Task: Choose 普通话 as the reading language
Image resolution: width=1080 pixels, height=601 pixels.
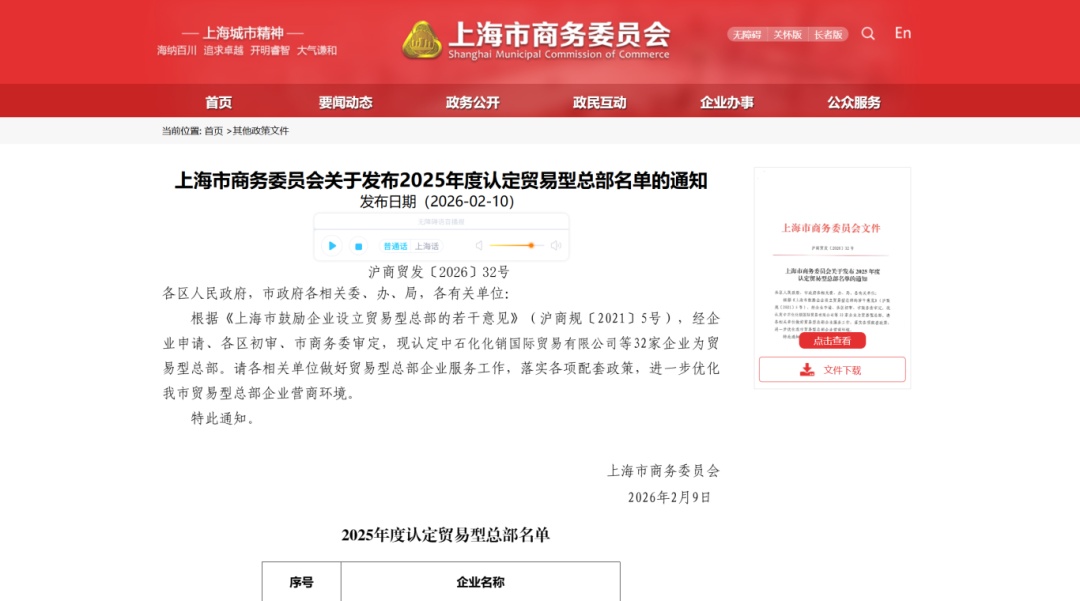Action: coord(395,246)
